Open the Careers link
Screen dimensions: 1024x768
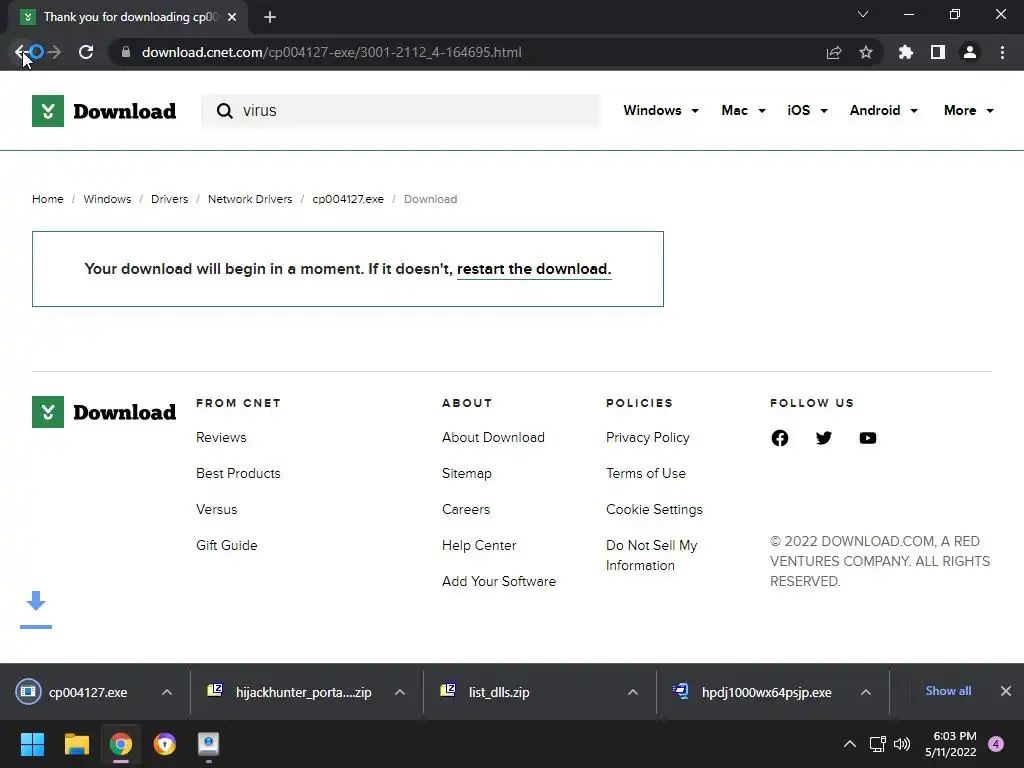(x=466, y=509)
